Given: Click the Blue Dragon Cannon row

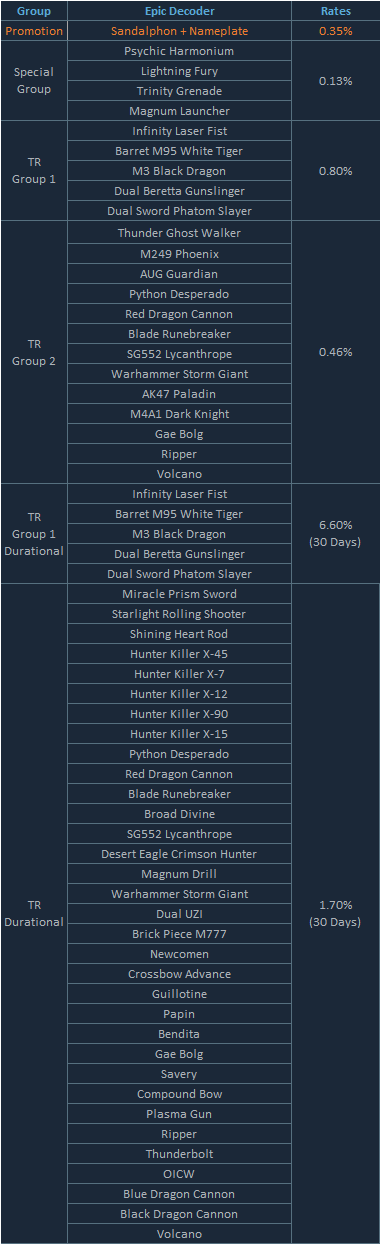Looking at the screenshot, I should coord(179,1194).
